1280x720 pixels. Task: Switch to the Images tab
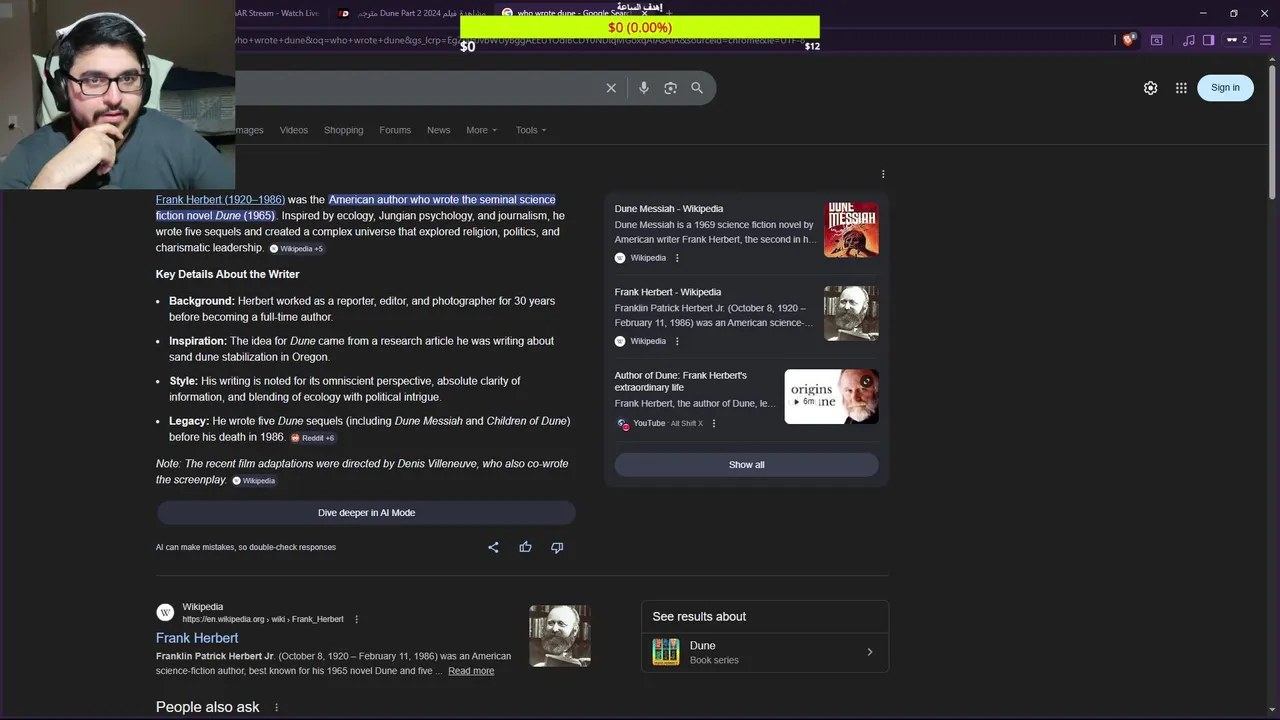click(249, 130)
